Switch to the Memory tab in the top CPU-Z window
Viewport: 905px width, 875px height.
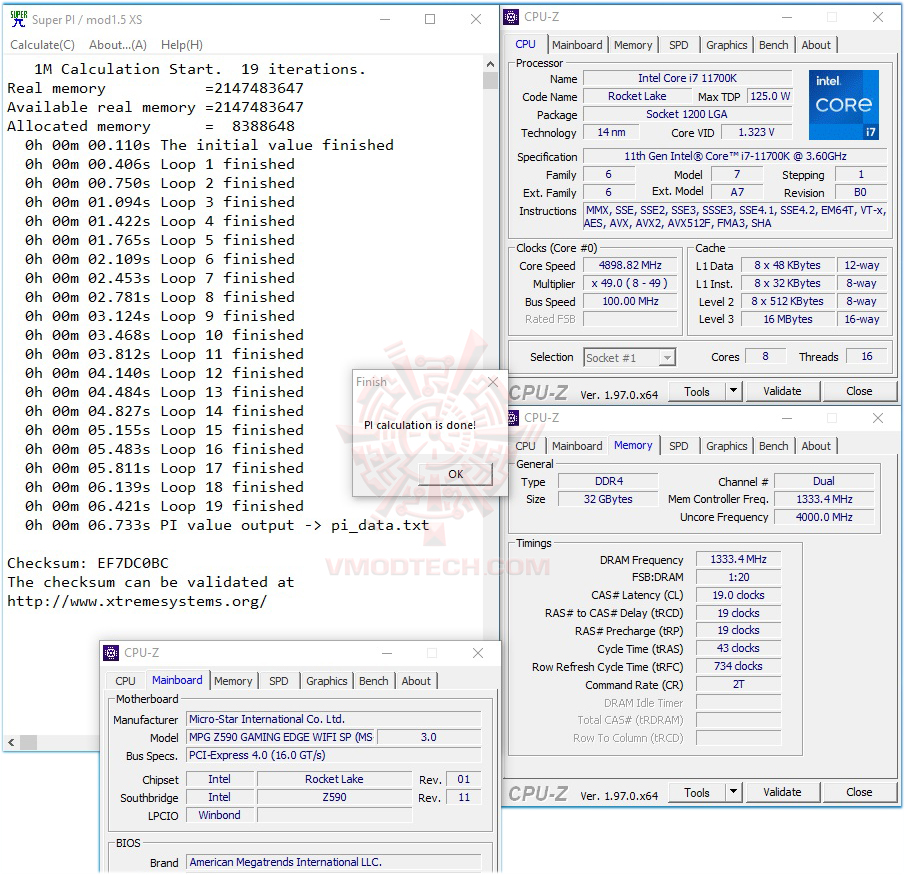click(x=633, y=45)
